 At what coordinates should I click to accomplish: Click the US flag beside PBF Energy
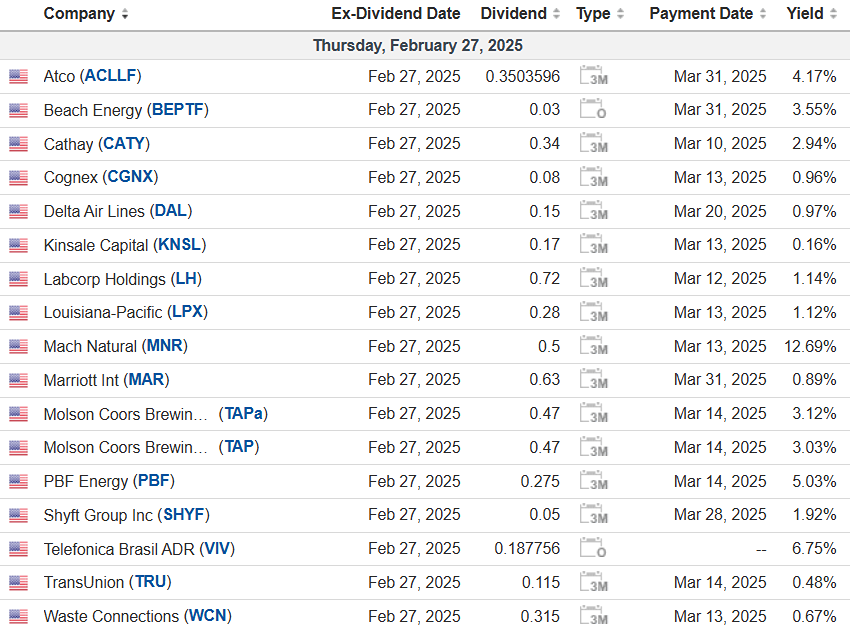click(x=18, y=482)
